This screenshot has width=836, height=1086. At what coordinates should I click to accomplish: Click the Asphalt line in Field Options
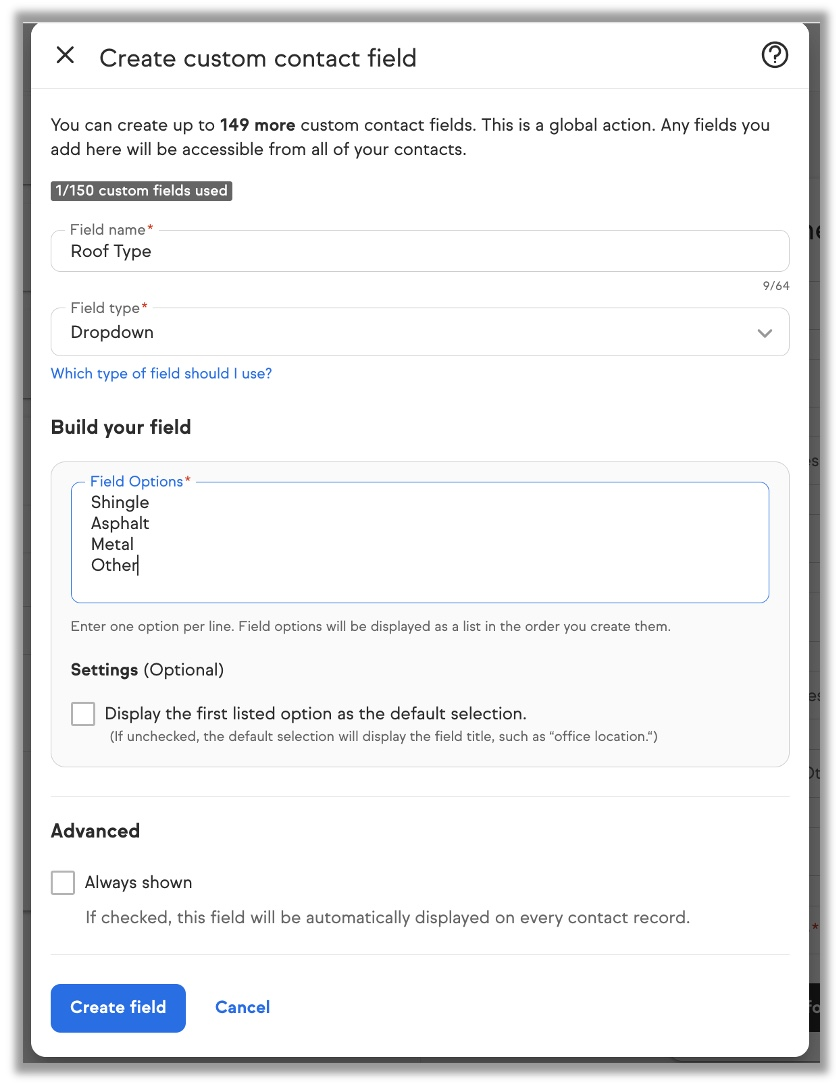pyautogui.click(x=120, y=523)
